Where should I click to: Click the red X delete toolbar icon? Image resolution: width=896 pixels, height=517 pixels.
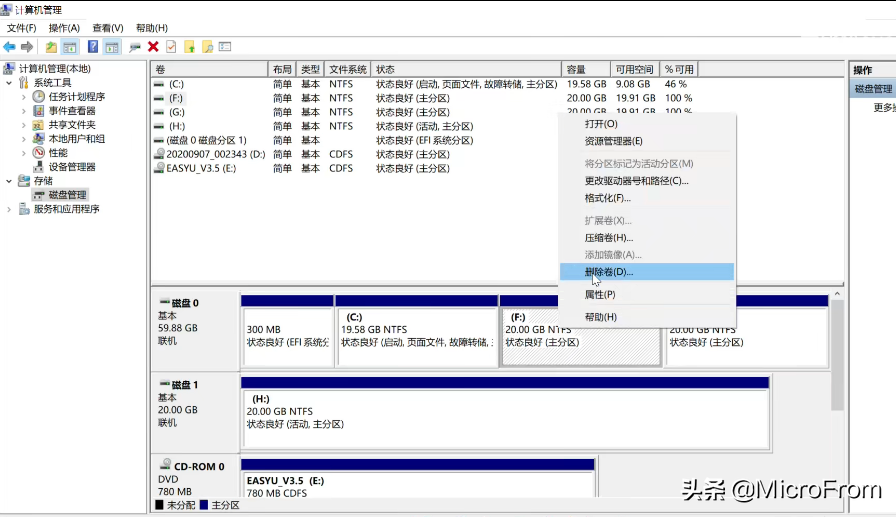(x=153, y=47)
